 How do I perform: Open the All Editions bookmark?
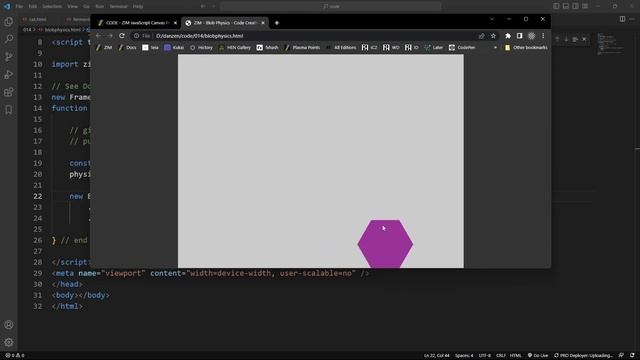click(x=341, y=48)
